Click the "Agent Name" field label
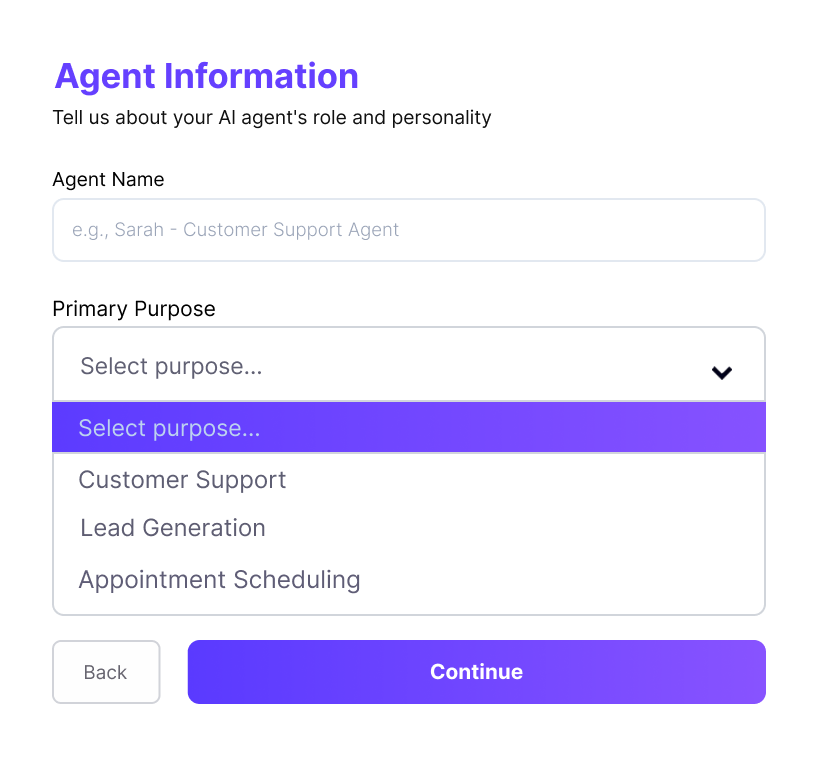Screen dimensions: 816x768 point(108,180)
